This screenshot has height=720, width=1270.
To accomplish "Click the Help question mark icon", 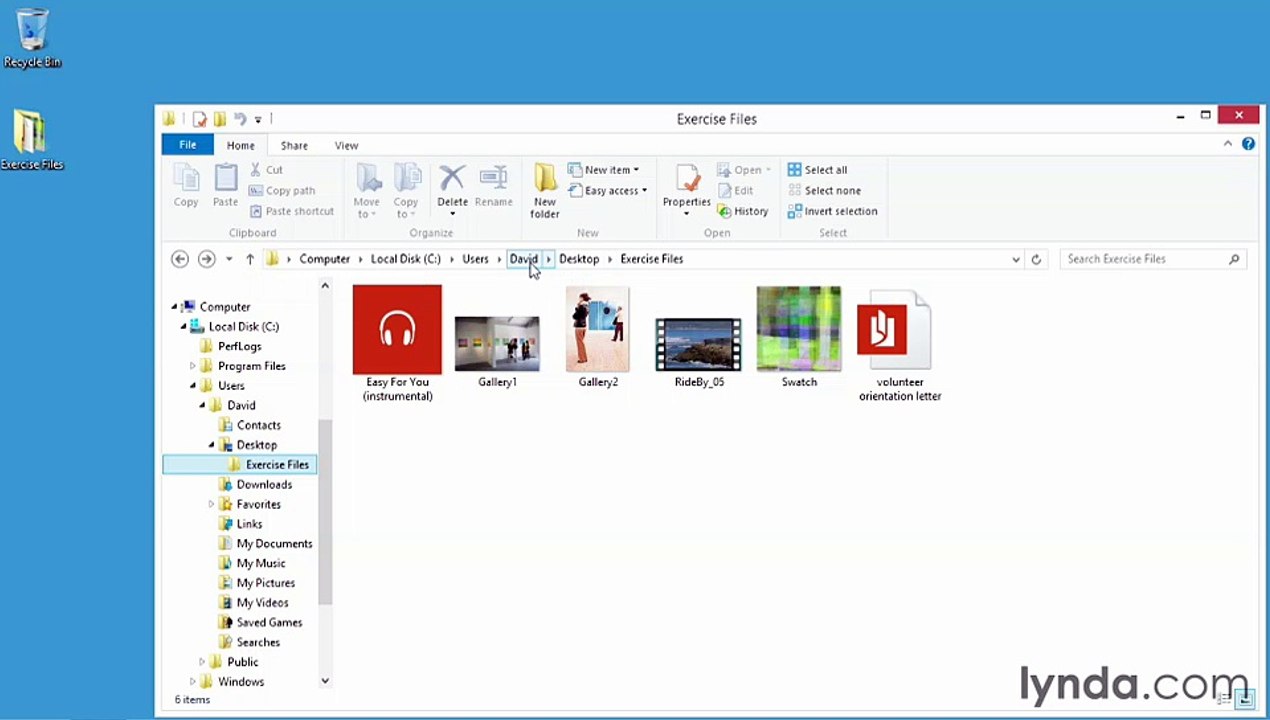I will (1248, 144).
